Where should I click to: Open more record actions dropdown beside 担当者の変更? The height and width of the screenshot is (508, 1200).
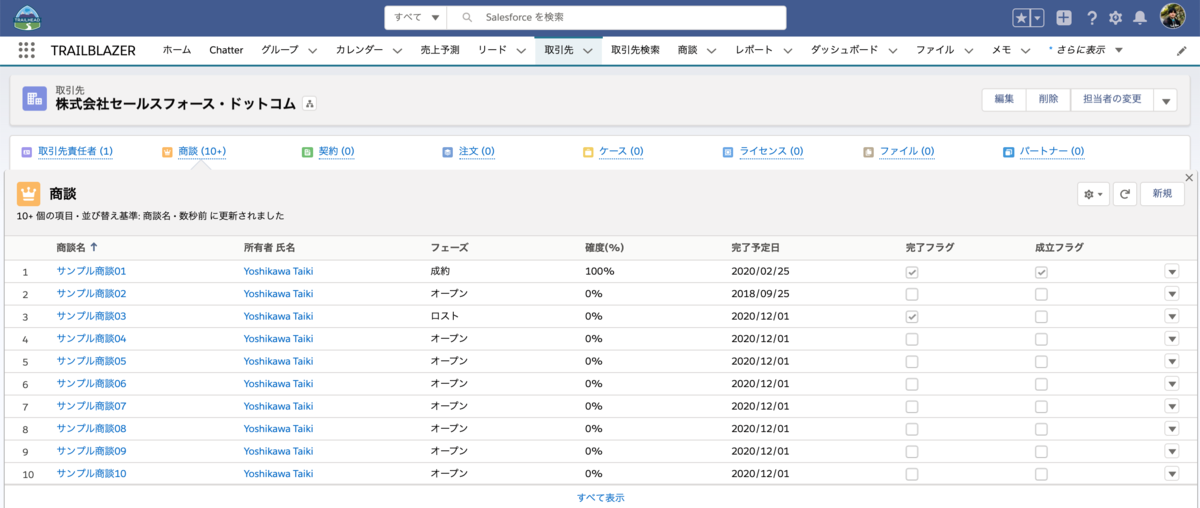coord(1165,100)
